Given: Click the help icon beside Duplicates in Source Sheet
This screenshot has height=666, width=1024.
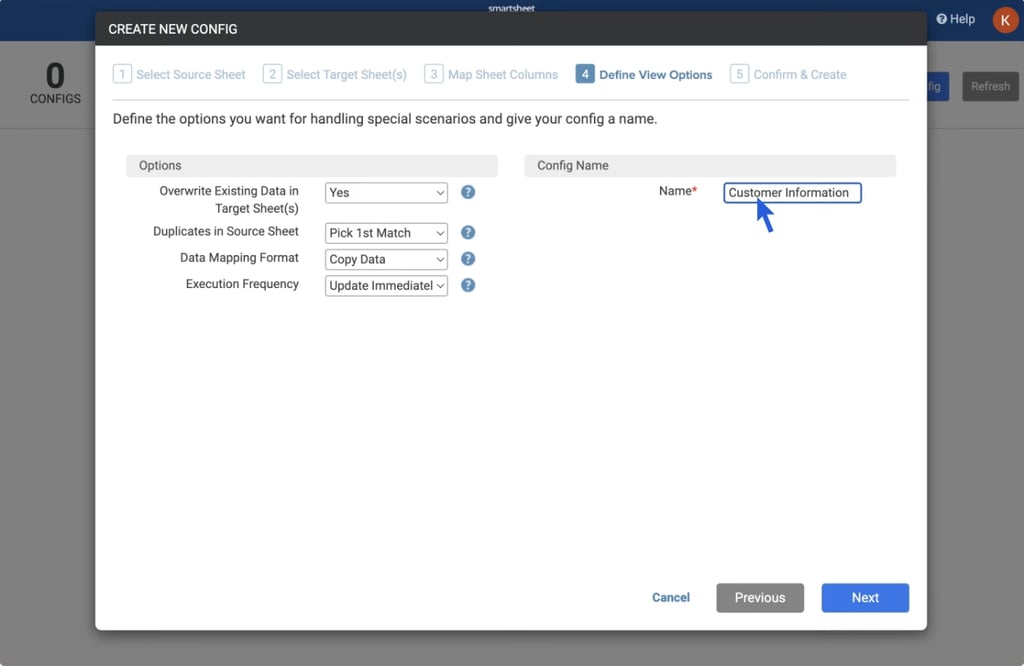Looking at the screenshot, I should (x=468, y=232).
